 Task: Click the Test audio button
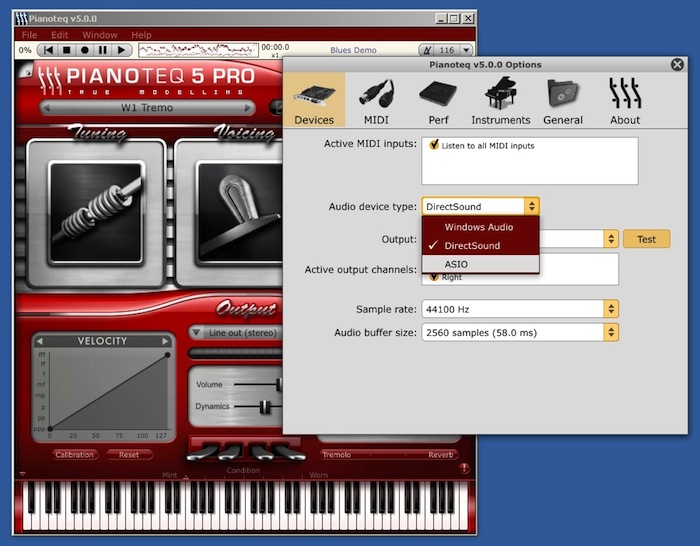[x=646, y=239]
